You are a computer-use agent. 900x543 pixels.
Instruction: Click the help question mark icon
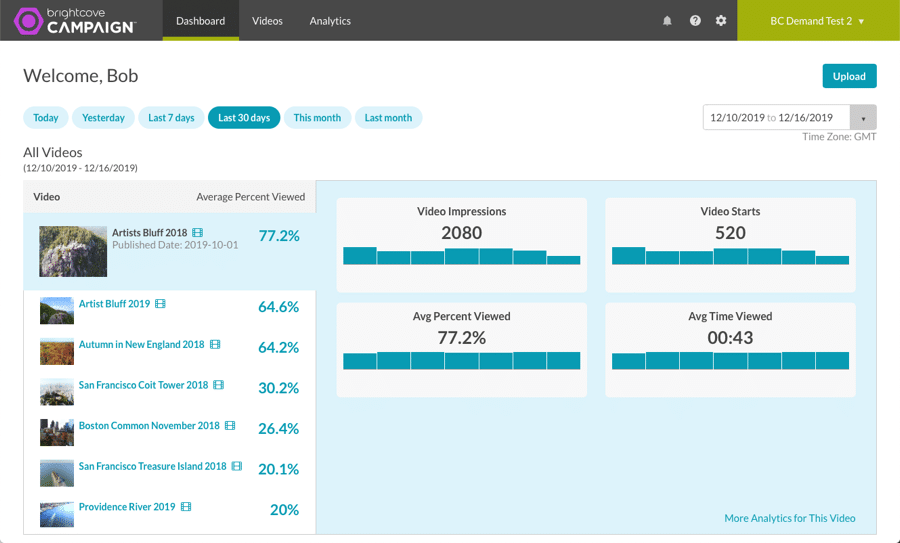(x=695, y=21)
